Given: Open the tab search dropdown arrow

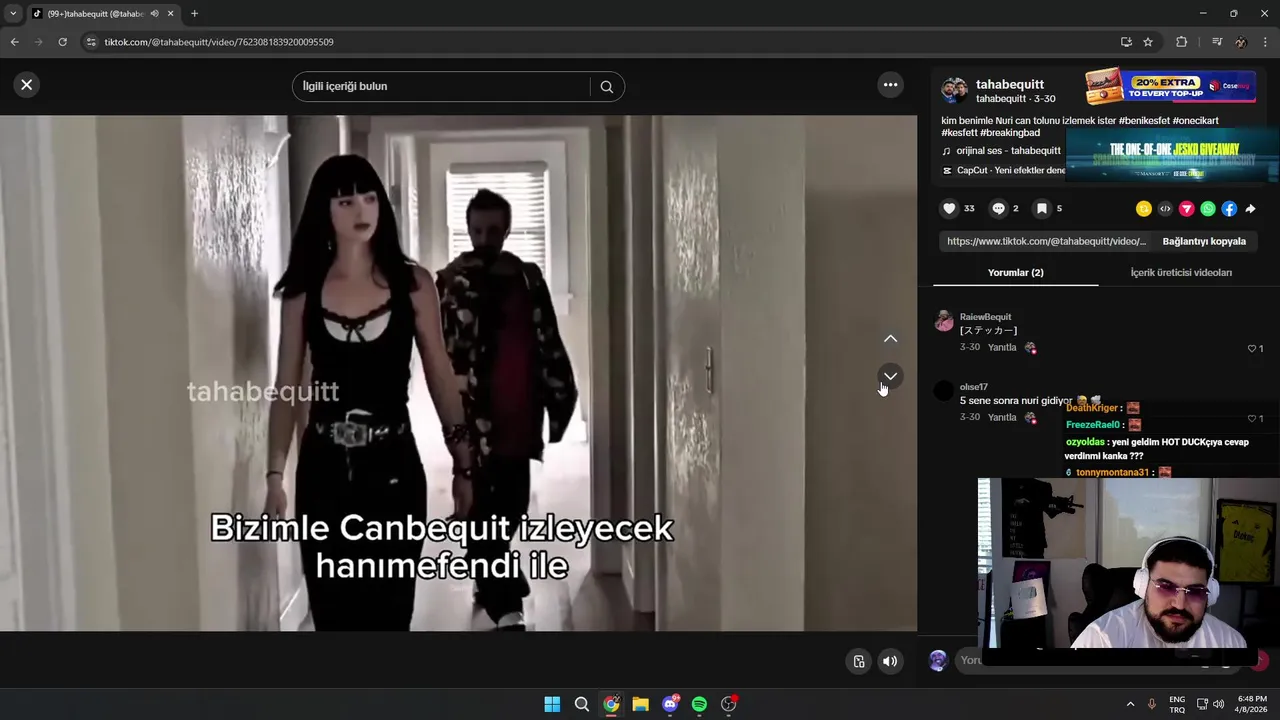Looking at the screenshot, I should (x=13, y=13).
